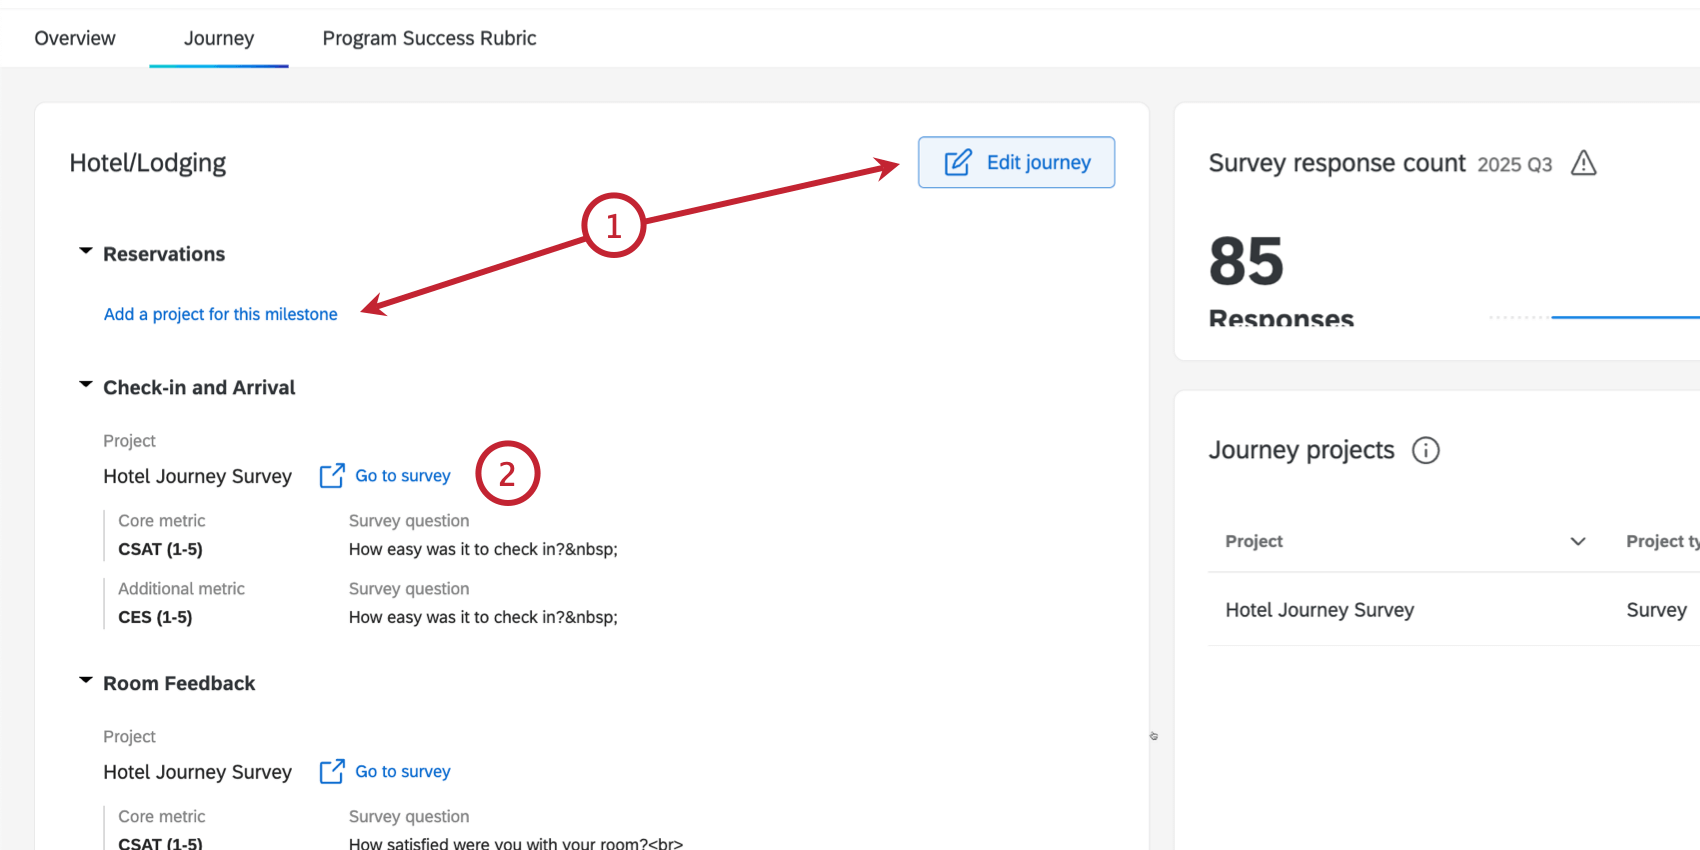Image resolution: width=1700 pixels, height=850 pixels.
Task: Follow Go to survey link for Check-in
Action: pyautogui.click(x=403, y=476)
